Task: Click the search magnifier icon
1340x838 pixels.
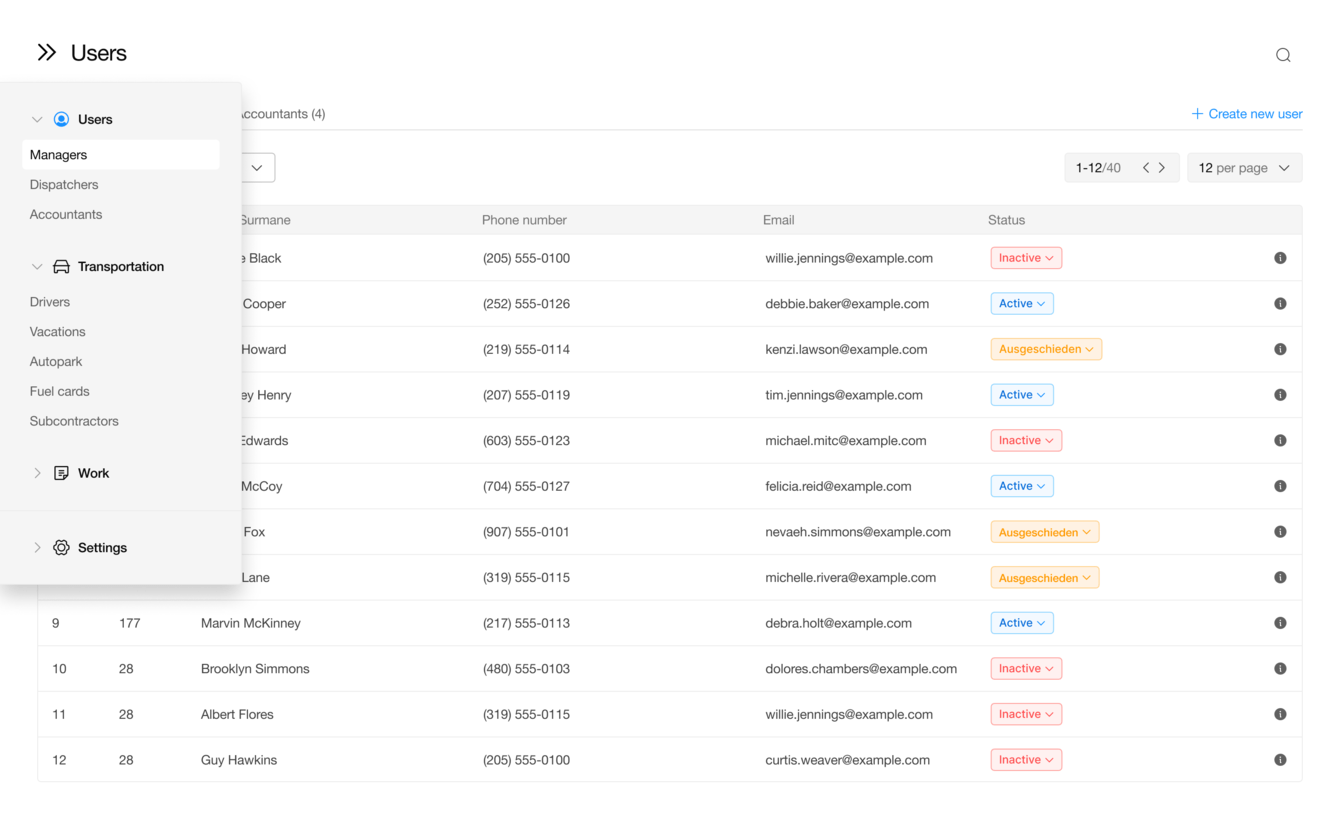Action: 1283,55
